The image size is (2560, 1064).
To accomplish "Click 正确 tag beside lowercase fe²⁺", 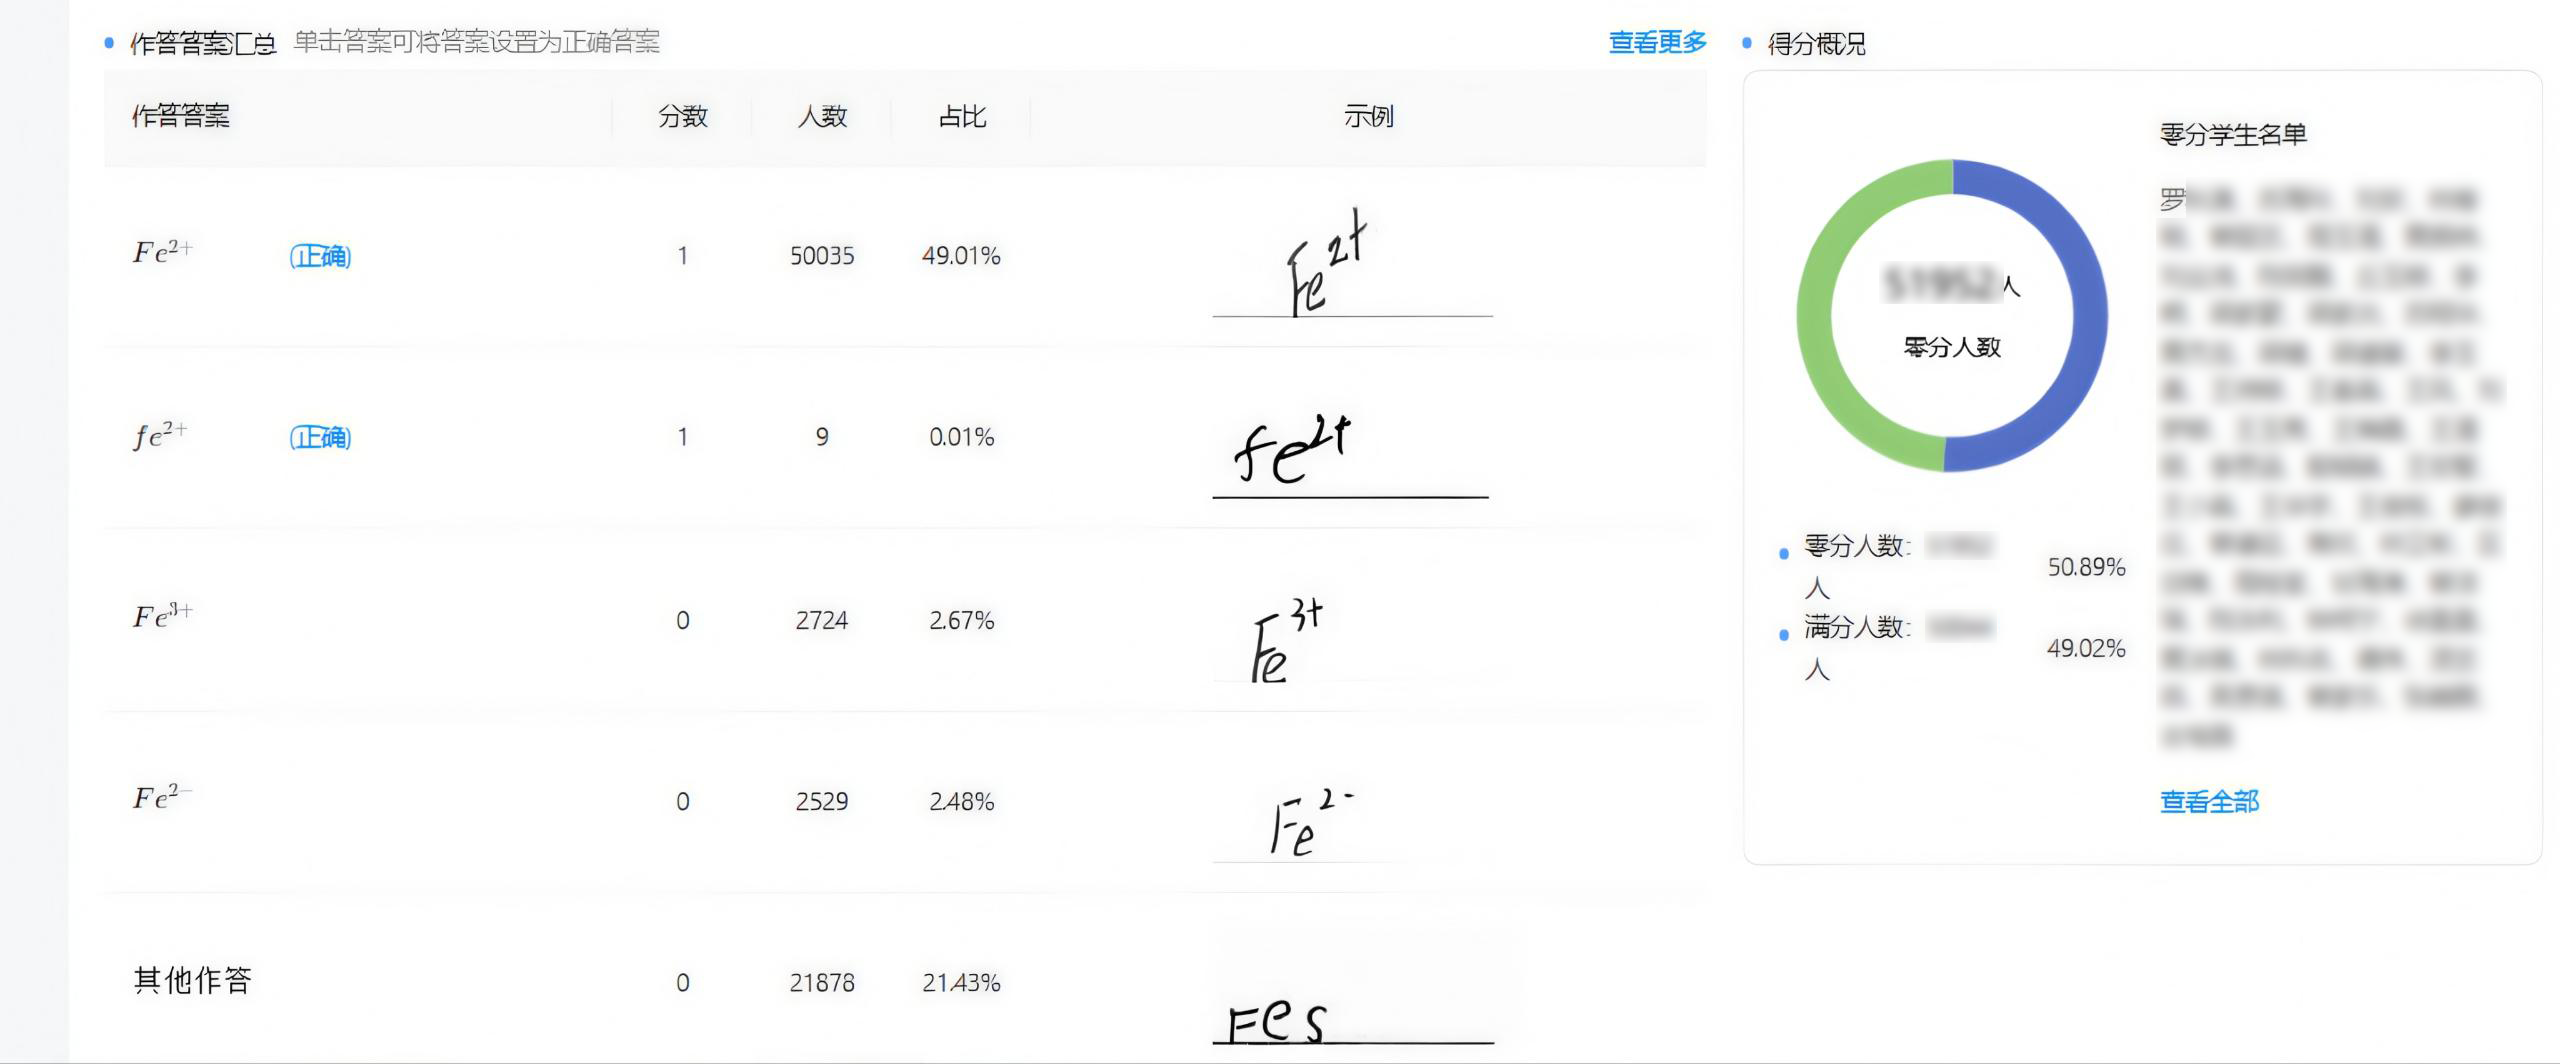I will [320, 437].
